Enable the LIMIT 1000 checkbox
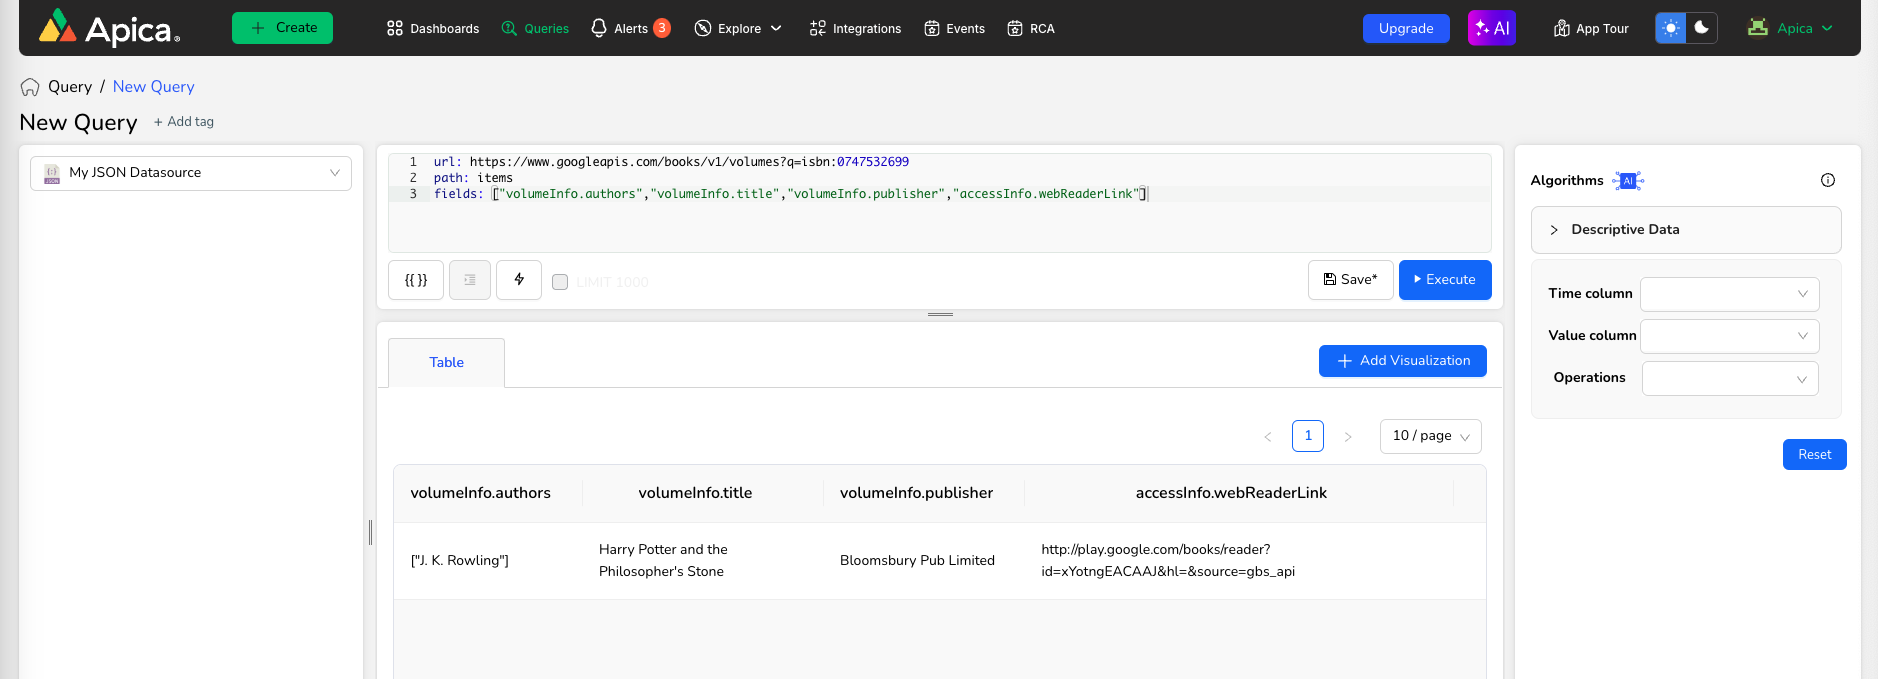This screenshot has width=1878, height=679. tap(560, 282)
